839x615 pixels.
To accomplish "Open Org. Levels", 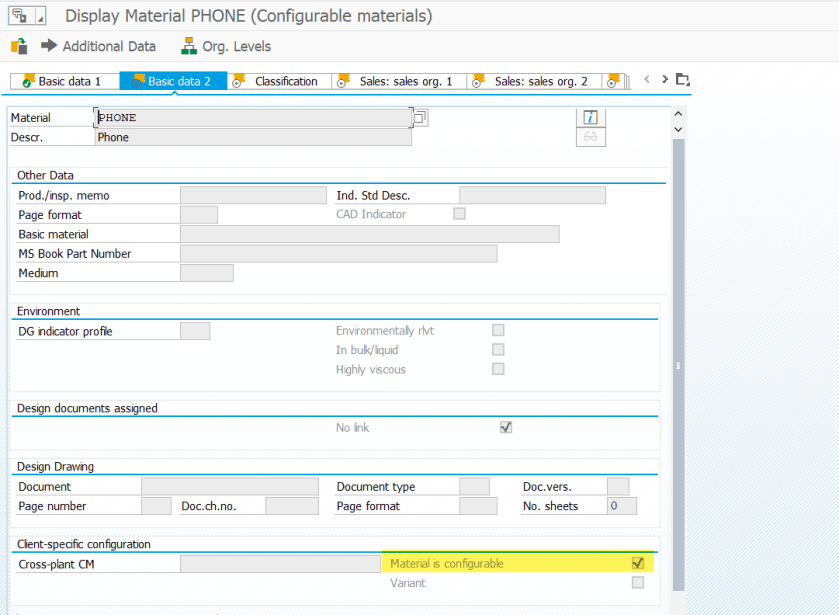I will click(x=225, y=46).
